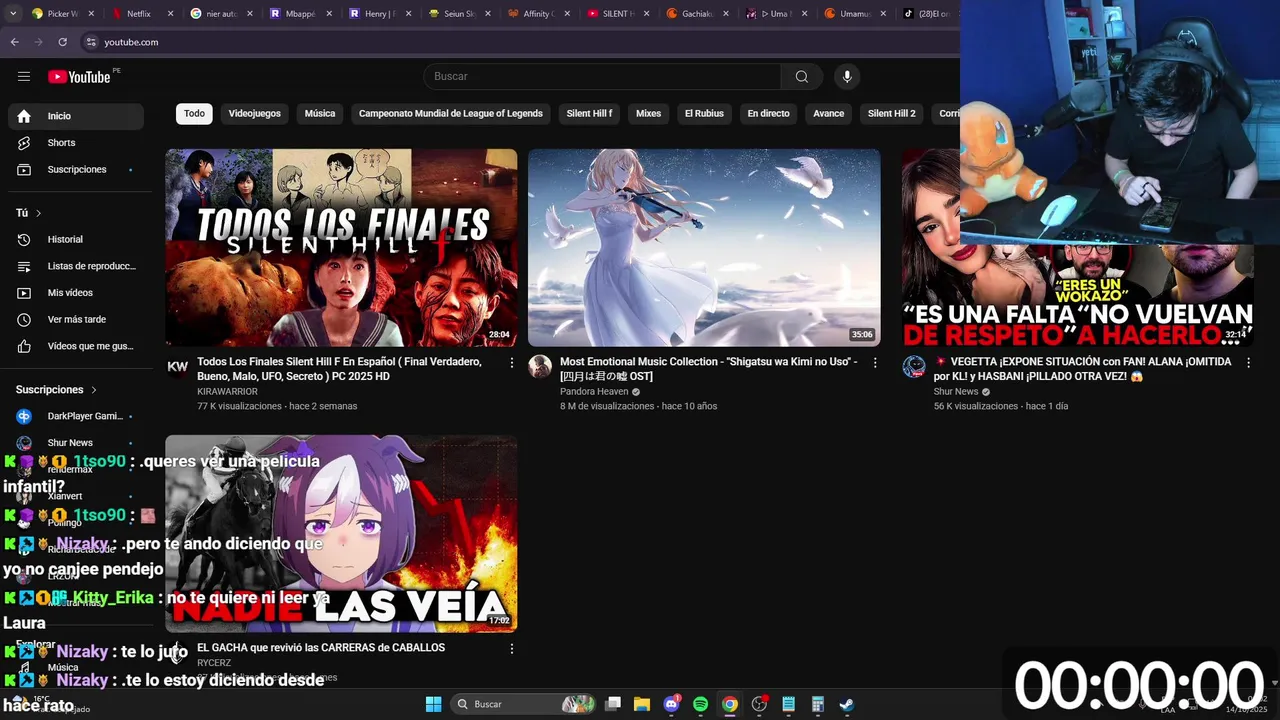Viewport: 1280px width, 720px height.
Task: Go to Inicio in sidebar
Action: point(76,116)
